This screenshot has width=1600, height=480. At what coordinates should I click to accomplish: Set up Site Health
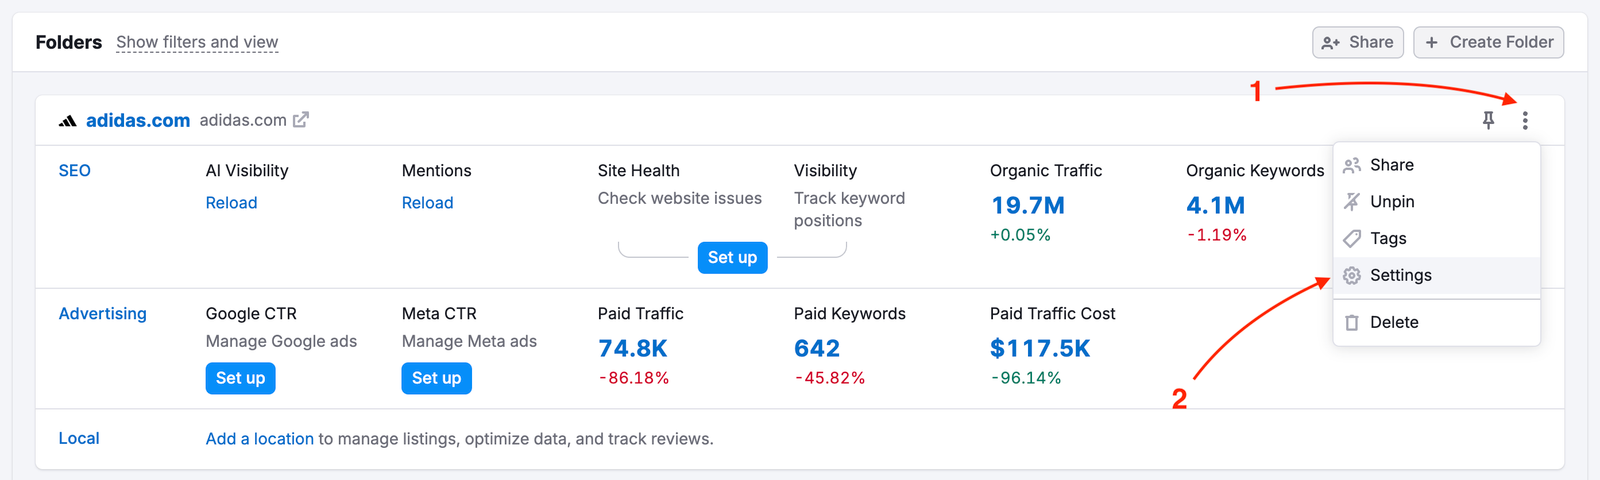point(732,257)
